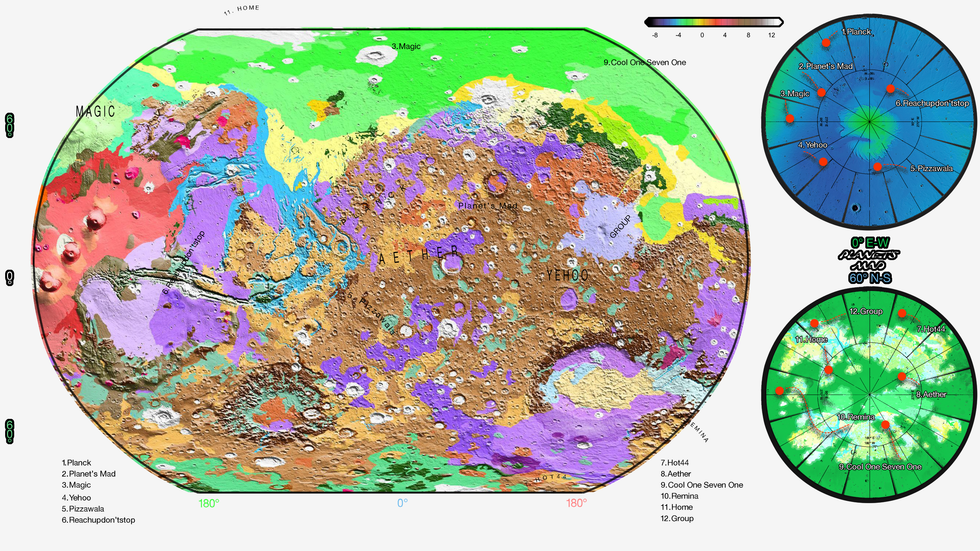
Task: Click the blue 0° longitude label below map
Action: (x=402, y=503)
